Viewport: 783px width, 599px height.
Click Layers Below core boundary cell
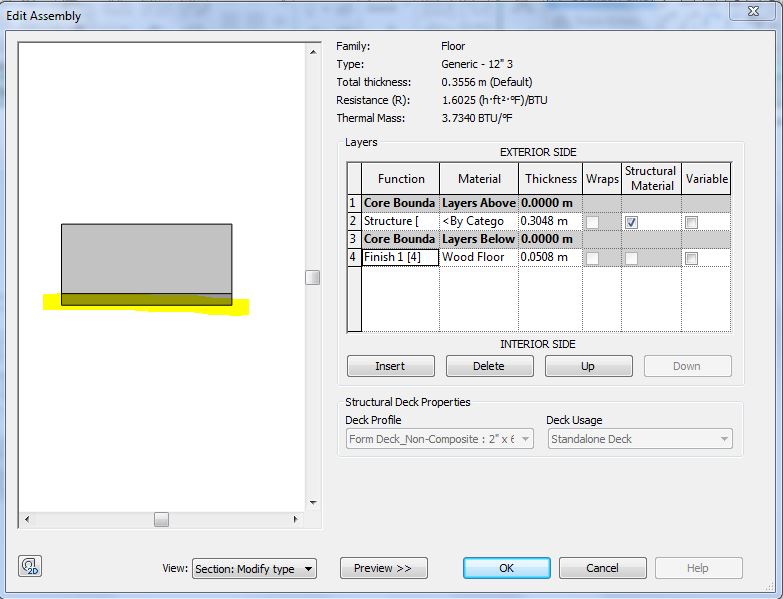pos(479,239)
